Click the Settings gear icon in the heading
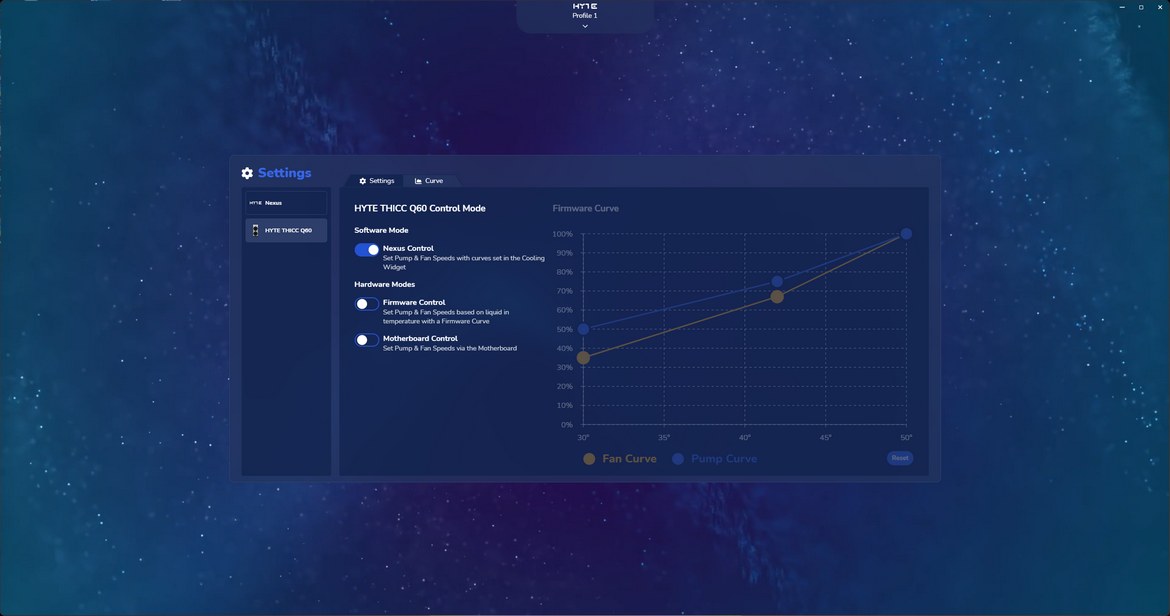 tap(247, 173)
